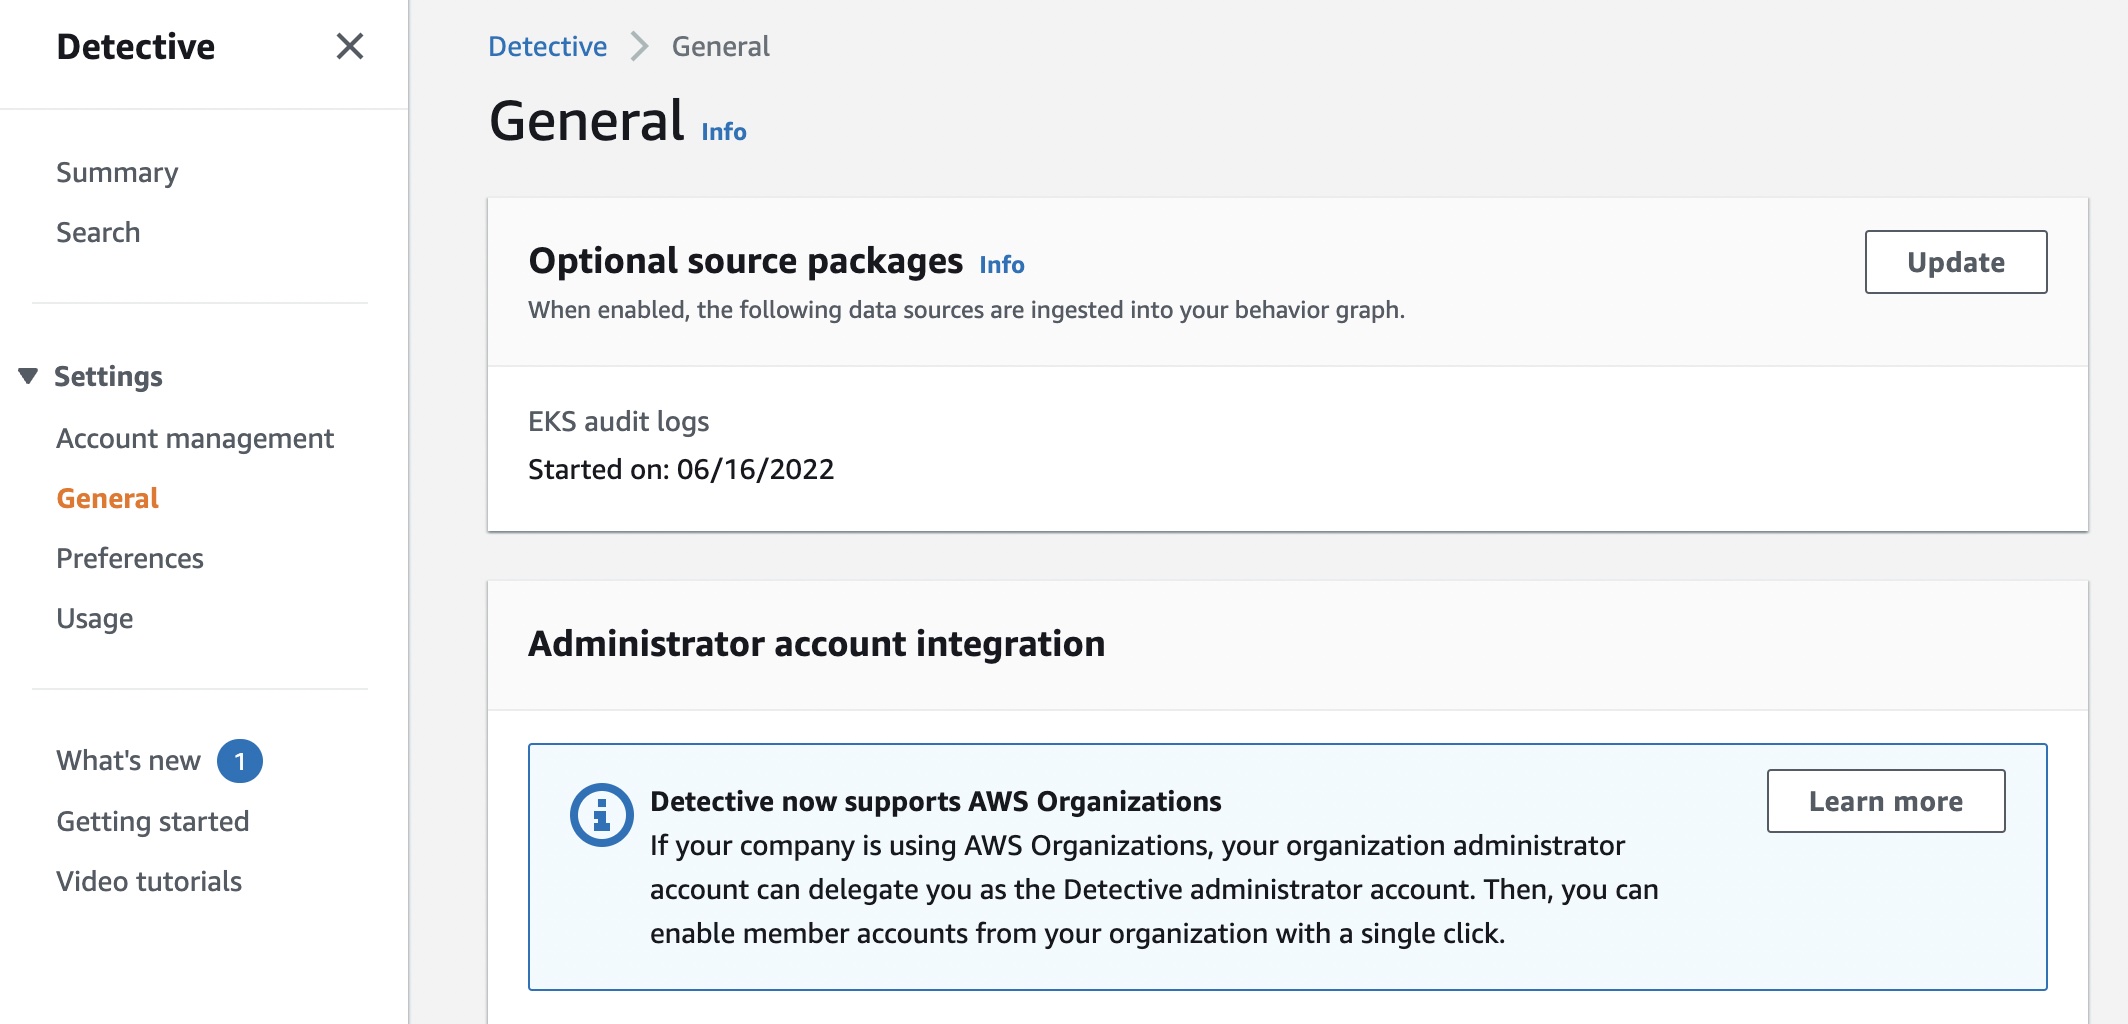
Task: Click the info icon in the Organizations alert
Action: tap(601, 814)
